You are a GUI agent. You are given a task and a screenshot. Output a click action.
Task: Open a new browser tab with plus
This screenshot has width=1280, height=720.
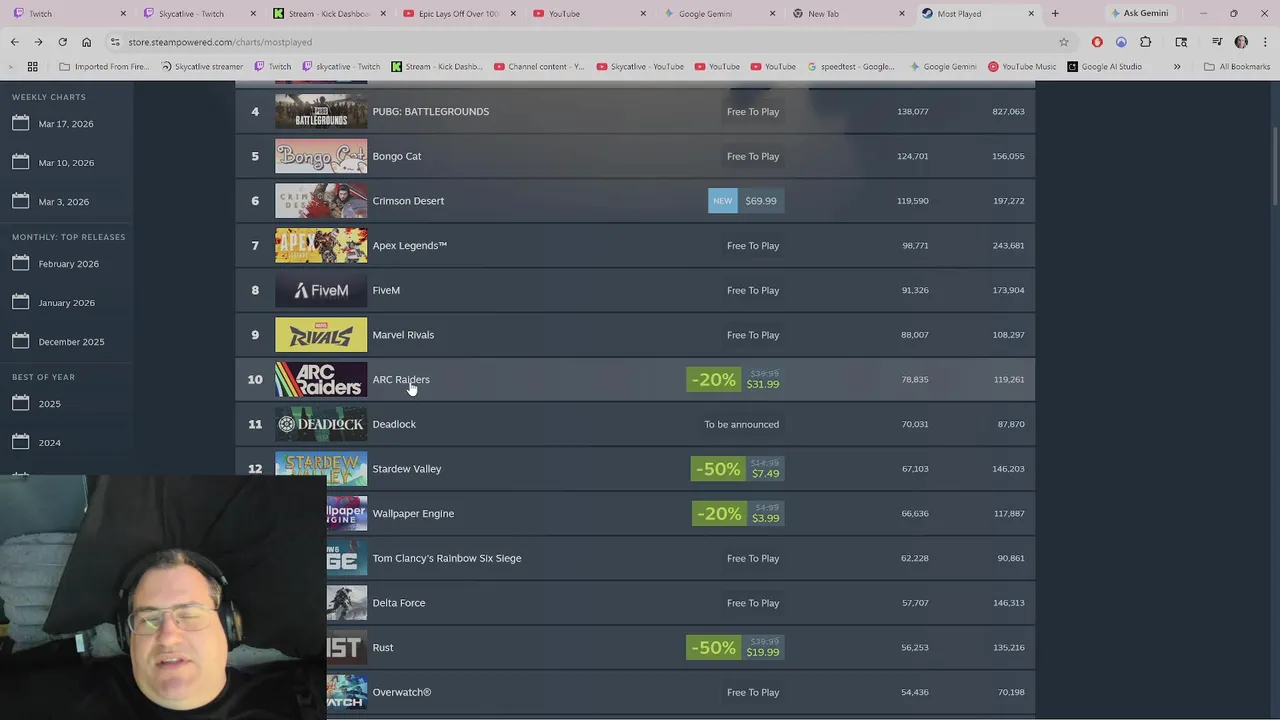[1055, 14]
